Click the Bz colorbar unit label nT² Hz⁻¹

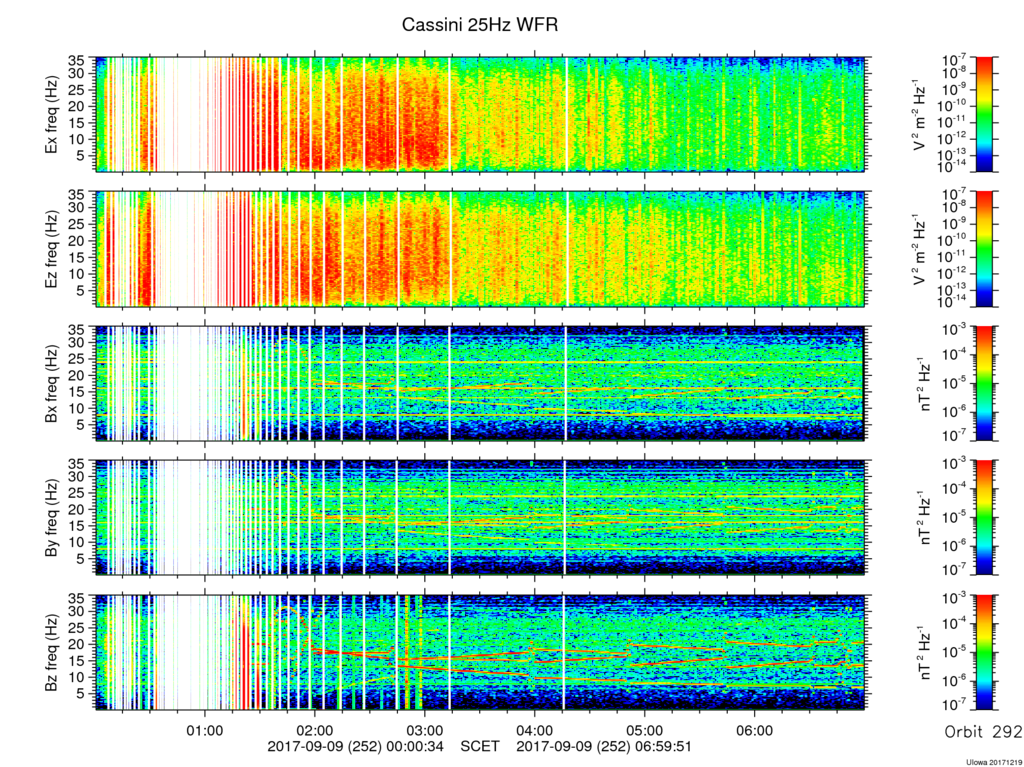(x=926, y=653)
